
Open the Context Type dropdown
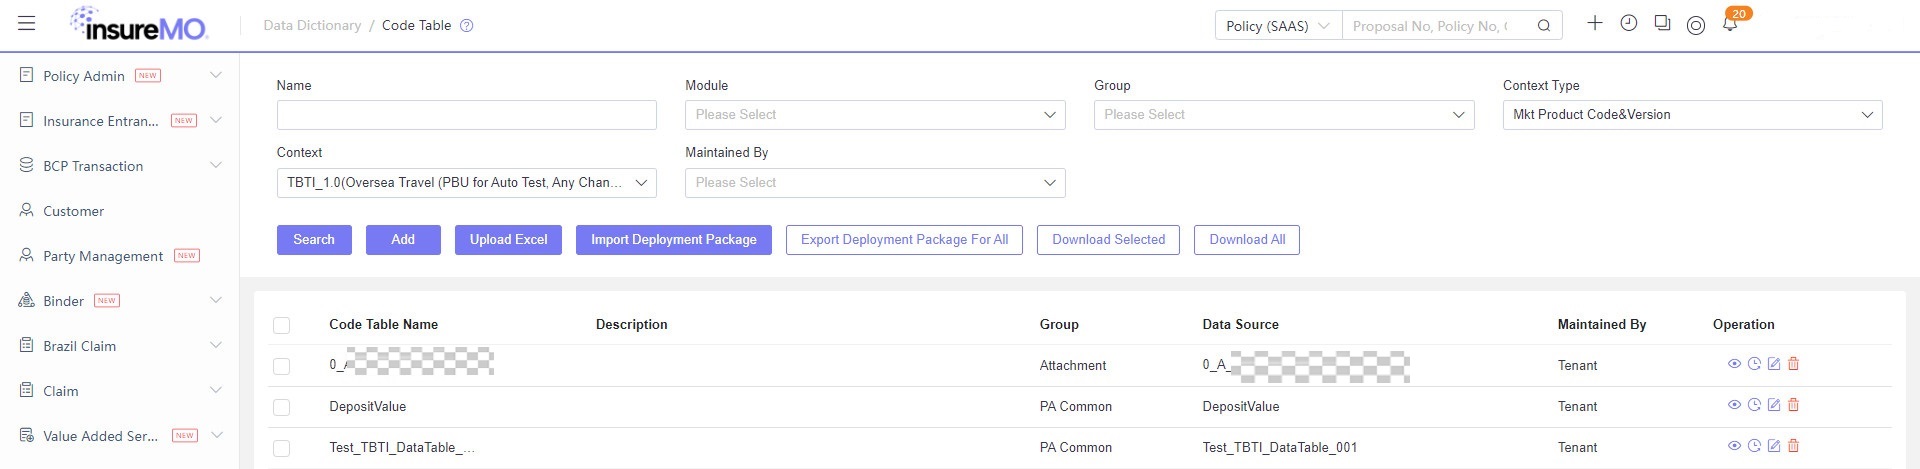coord(1692,115)
